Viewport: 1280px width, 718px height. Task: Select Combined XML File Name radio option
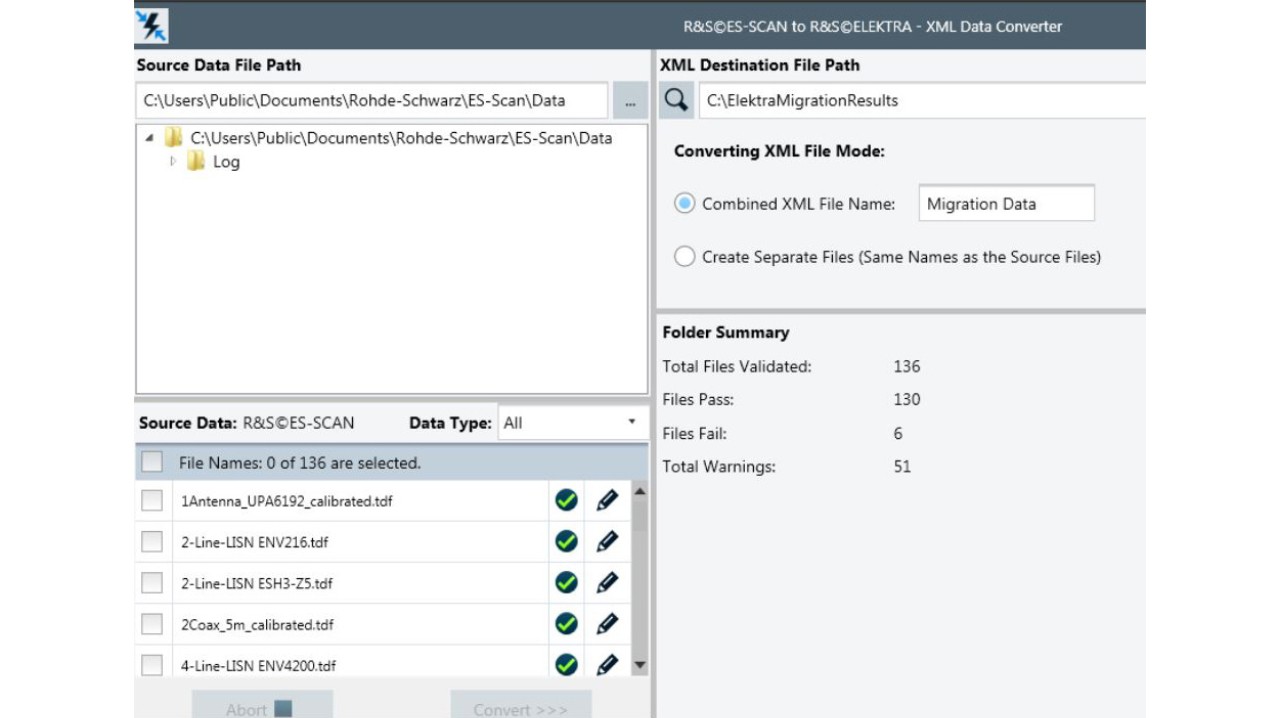(x=684, y=203)
